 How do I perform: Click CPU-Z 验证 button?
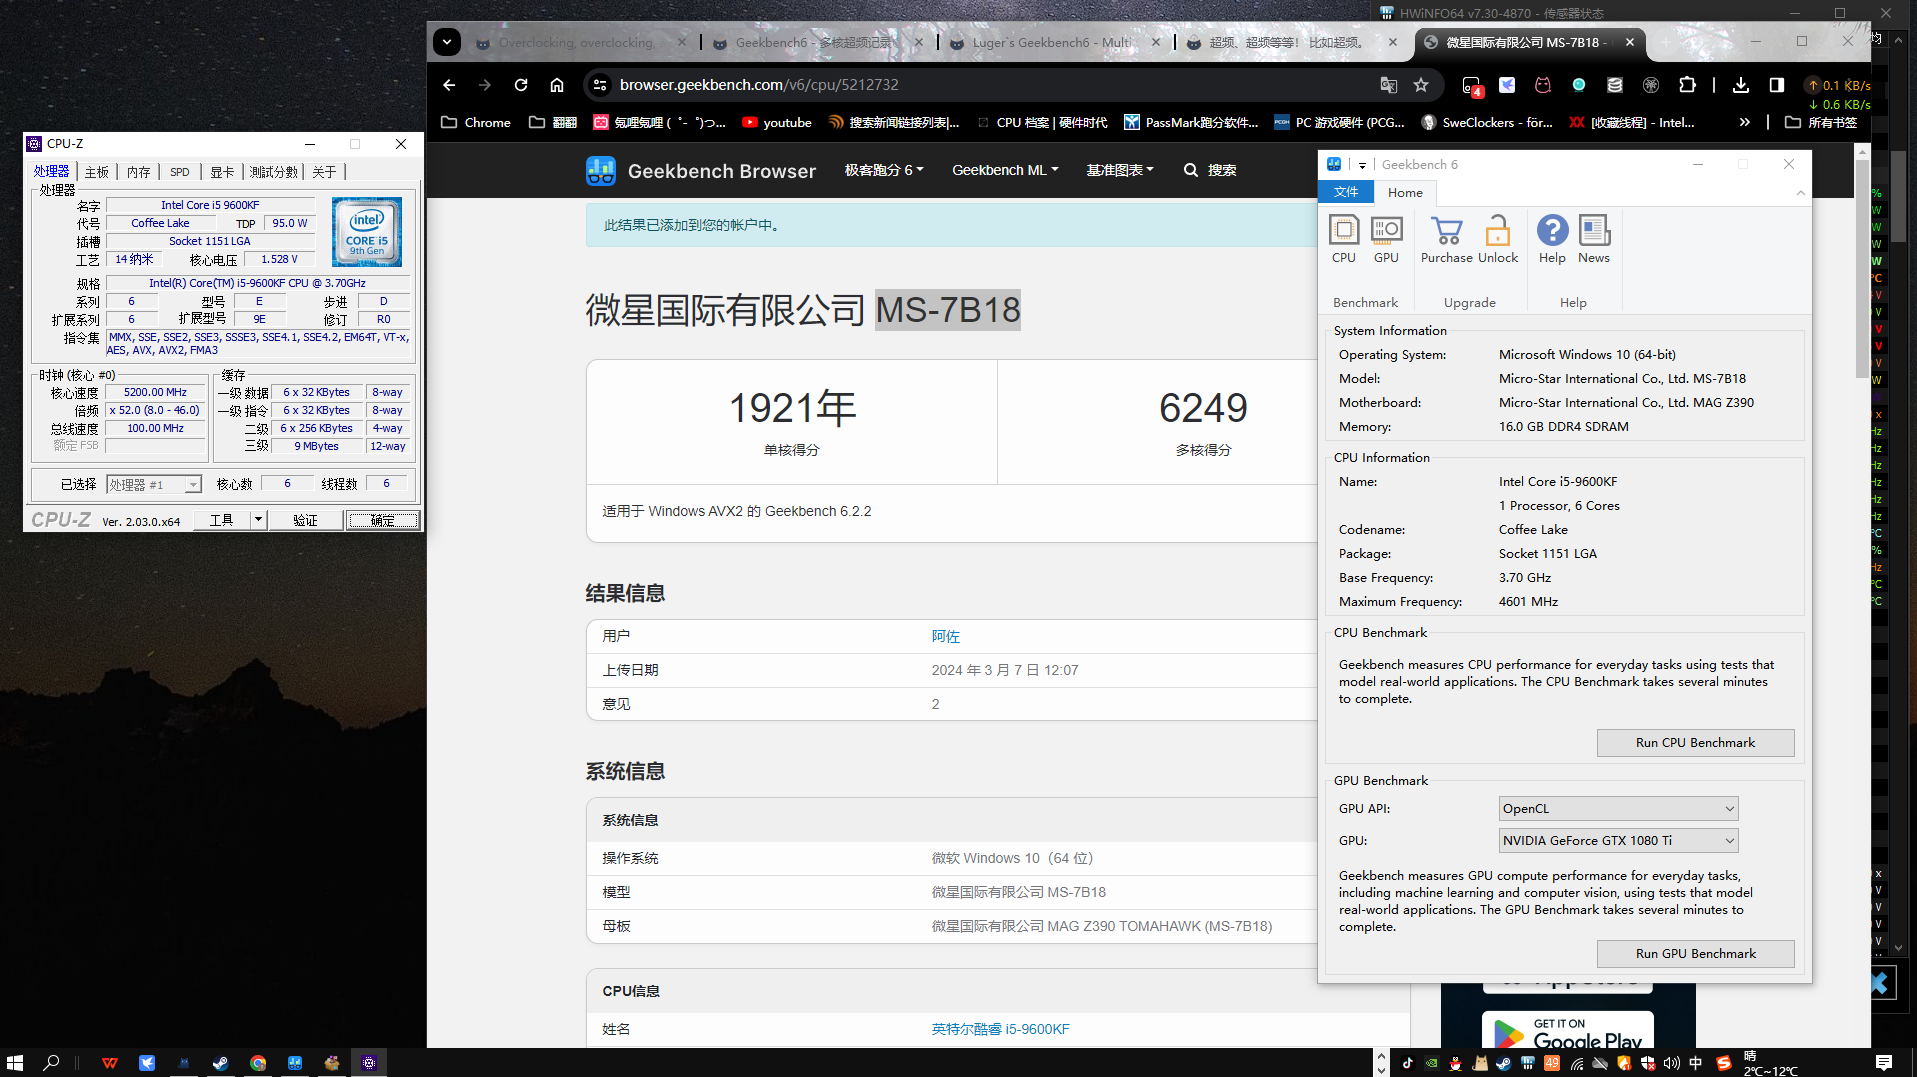click(305, 520)
